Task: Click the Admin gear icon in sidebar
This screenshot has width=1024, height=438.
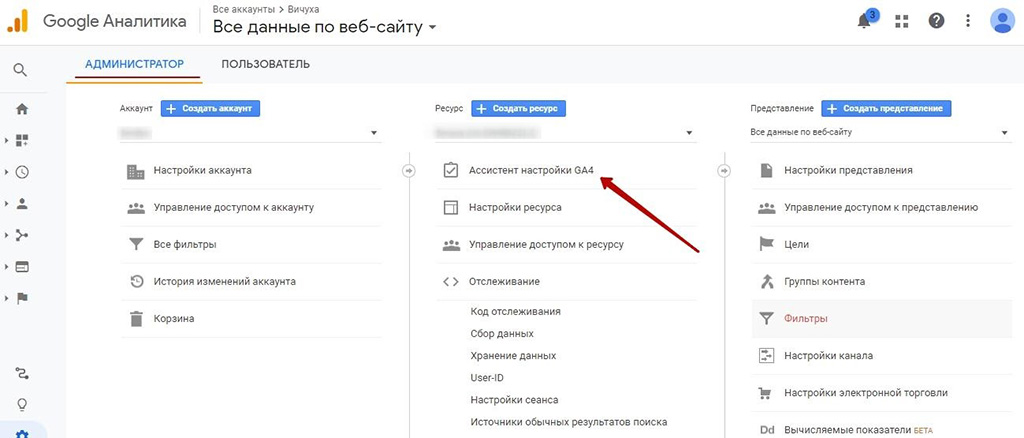Action: (22, 433)
